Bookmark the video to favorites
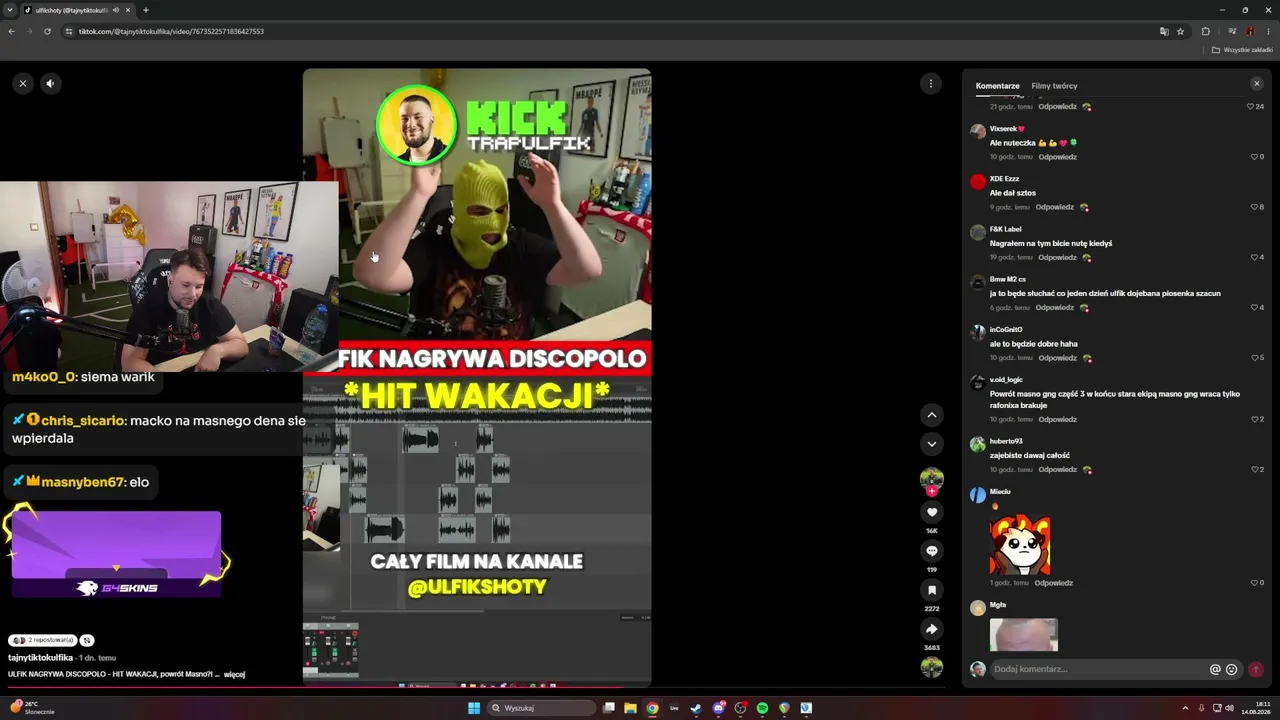Screen dimensions: 1280x720 tap(932, 590)
